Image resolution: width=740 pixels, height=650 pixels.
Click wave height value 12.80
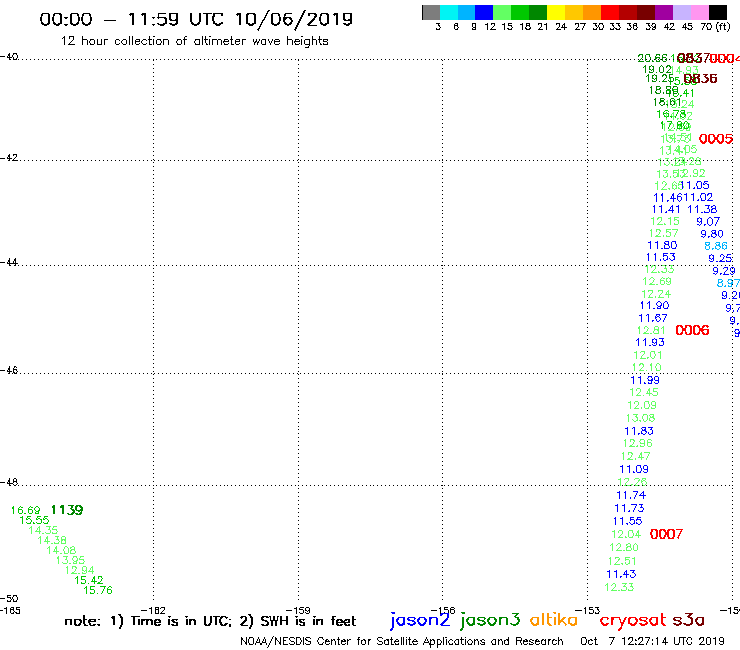tap(624, 548)
